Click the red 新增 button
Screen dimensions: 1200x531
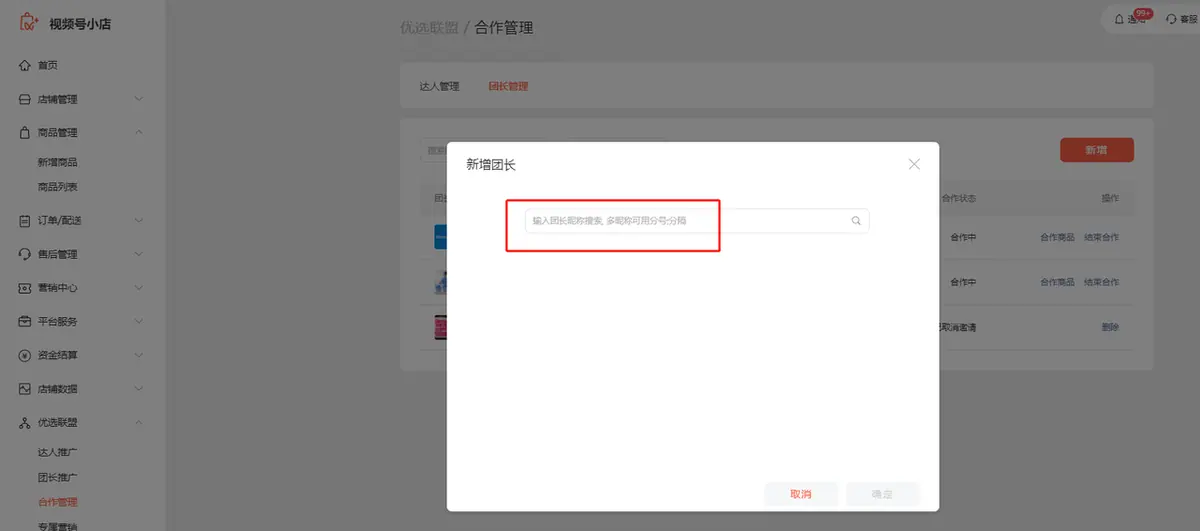(1097, 150)
